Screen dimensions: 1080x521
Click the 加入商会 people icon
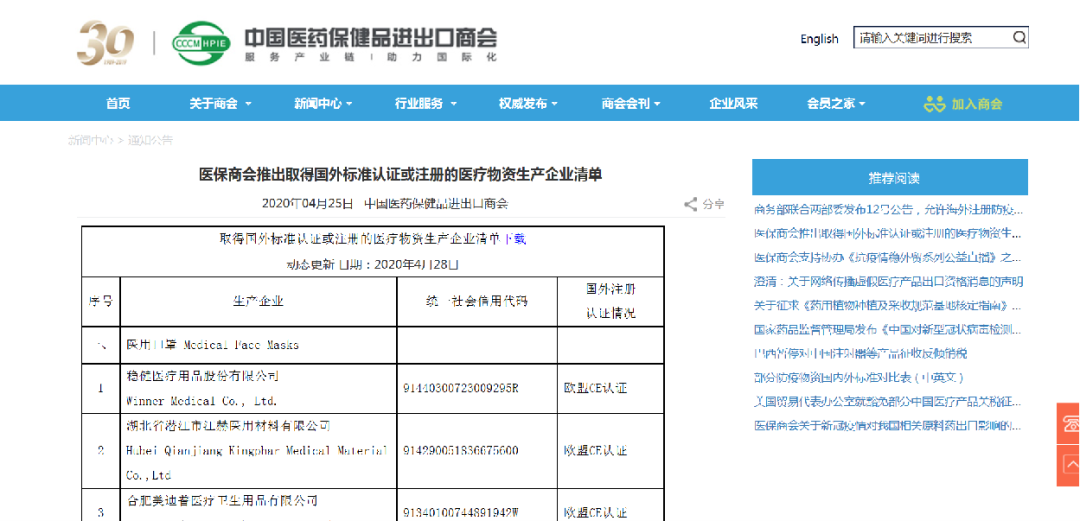[935, 104]
